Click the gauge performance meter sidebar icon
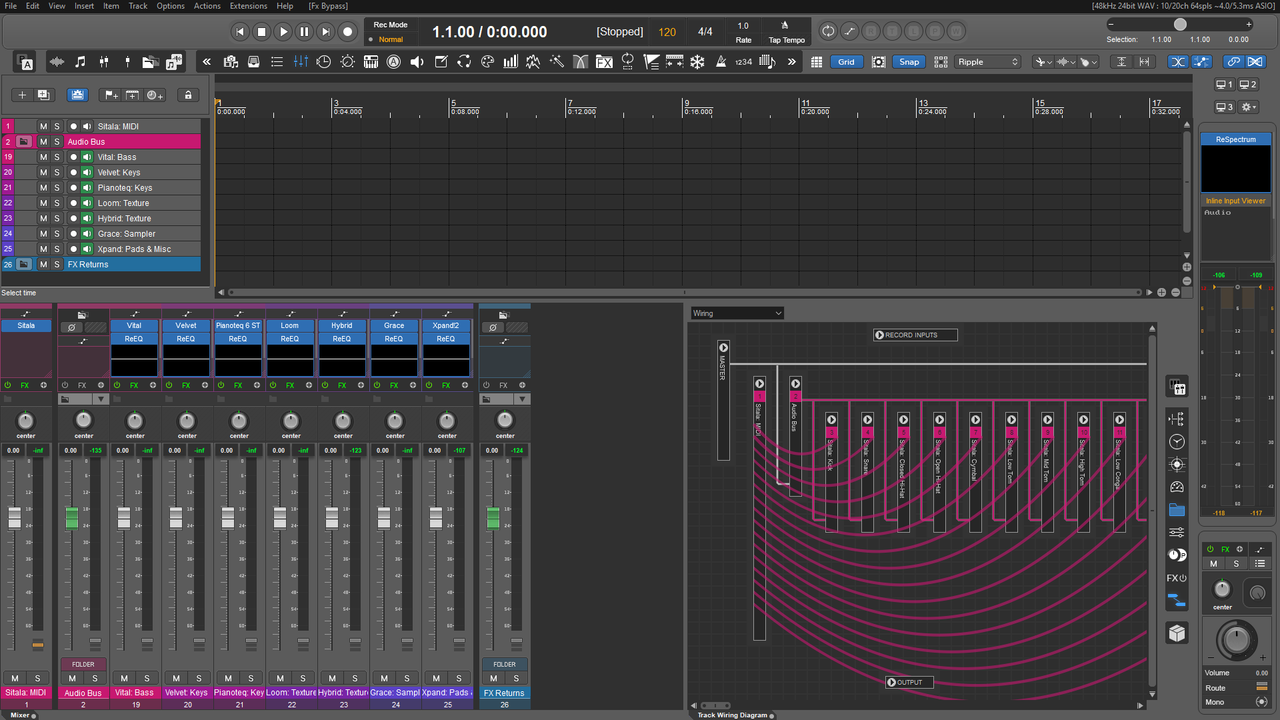Viewport: 1280px width, 720px height. [x=1177, y=487]
